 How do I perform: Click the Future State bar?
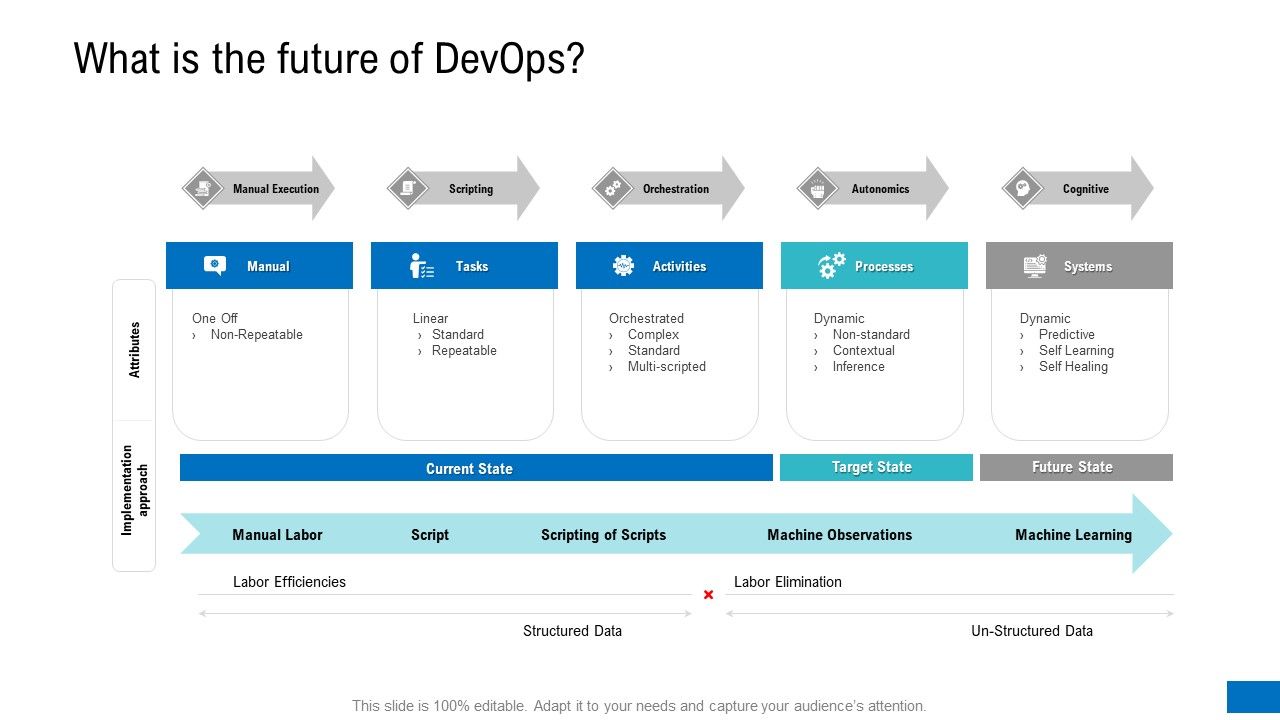pos(1076,467)
